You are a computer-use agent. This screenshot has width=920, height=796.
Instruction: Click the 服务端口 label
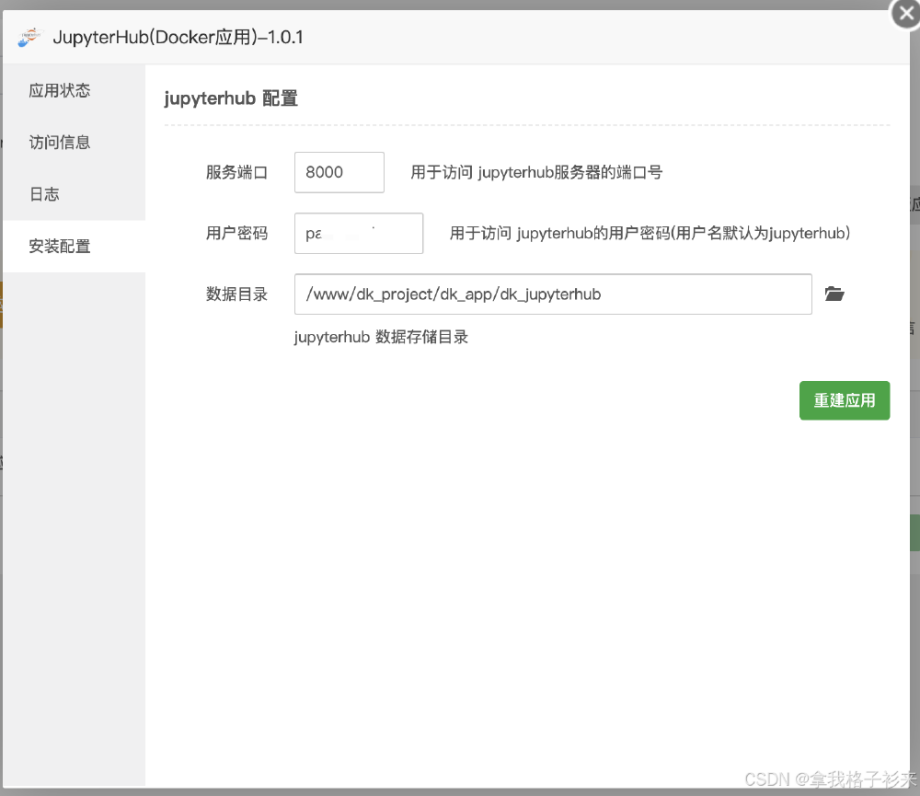pos(236,172)
